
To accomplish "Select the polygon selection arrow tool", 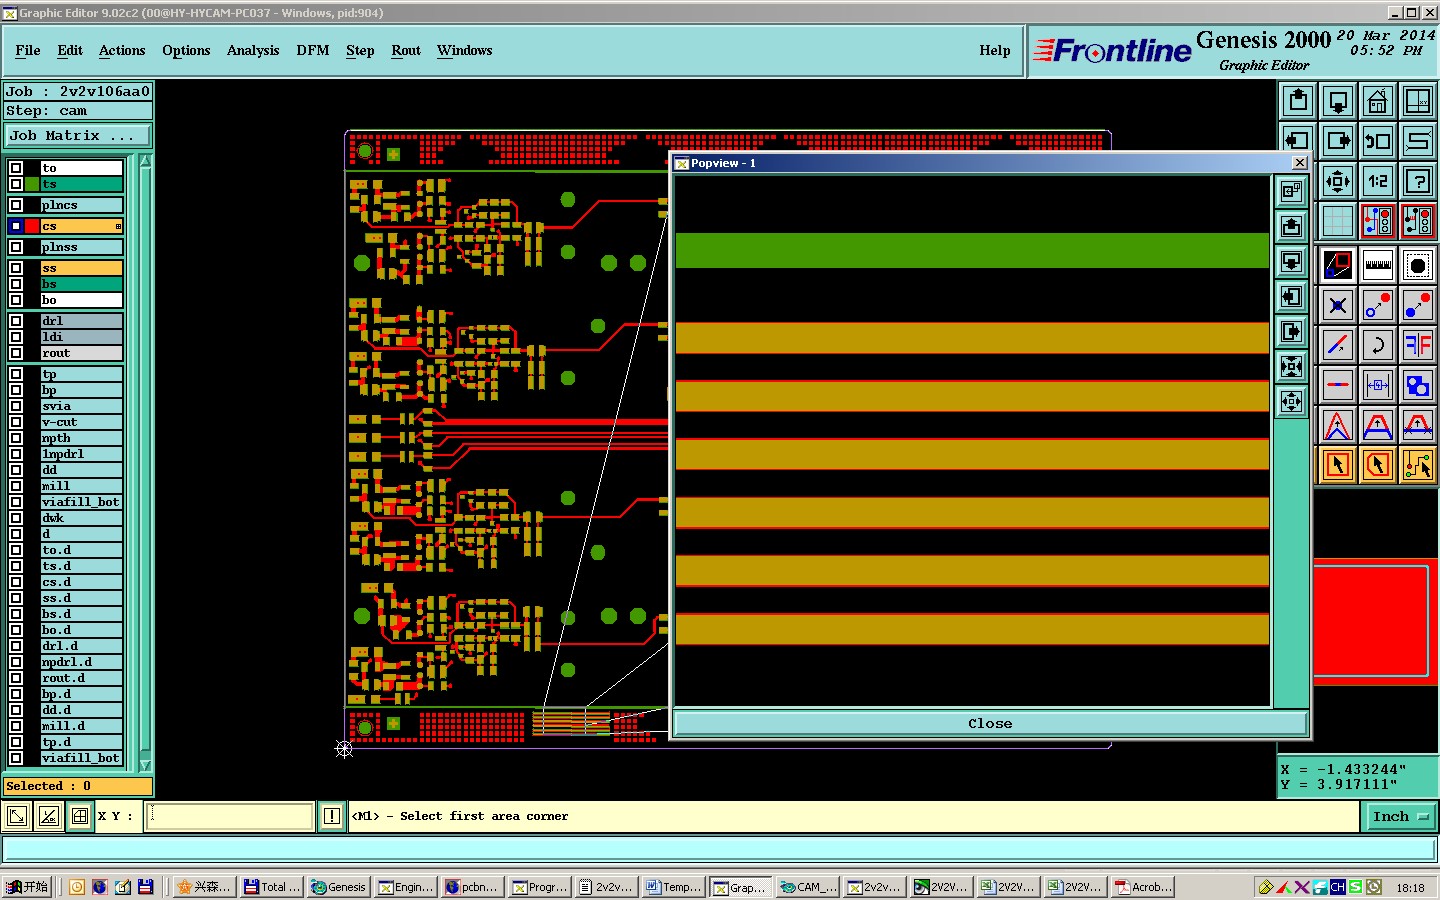I will click(1378, 465).
